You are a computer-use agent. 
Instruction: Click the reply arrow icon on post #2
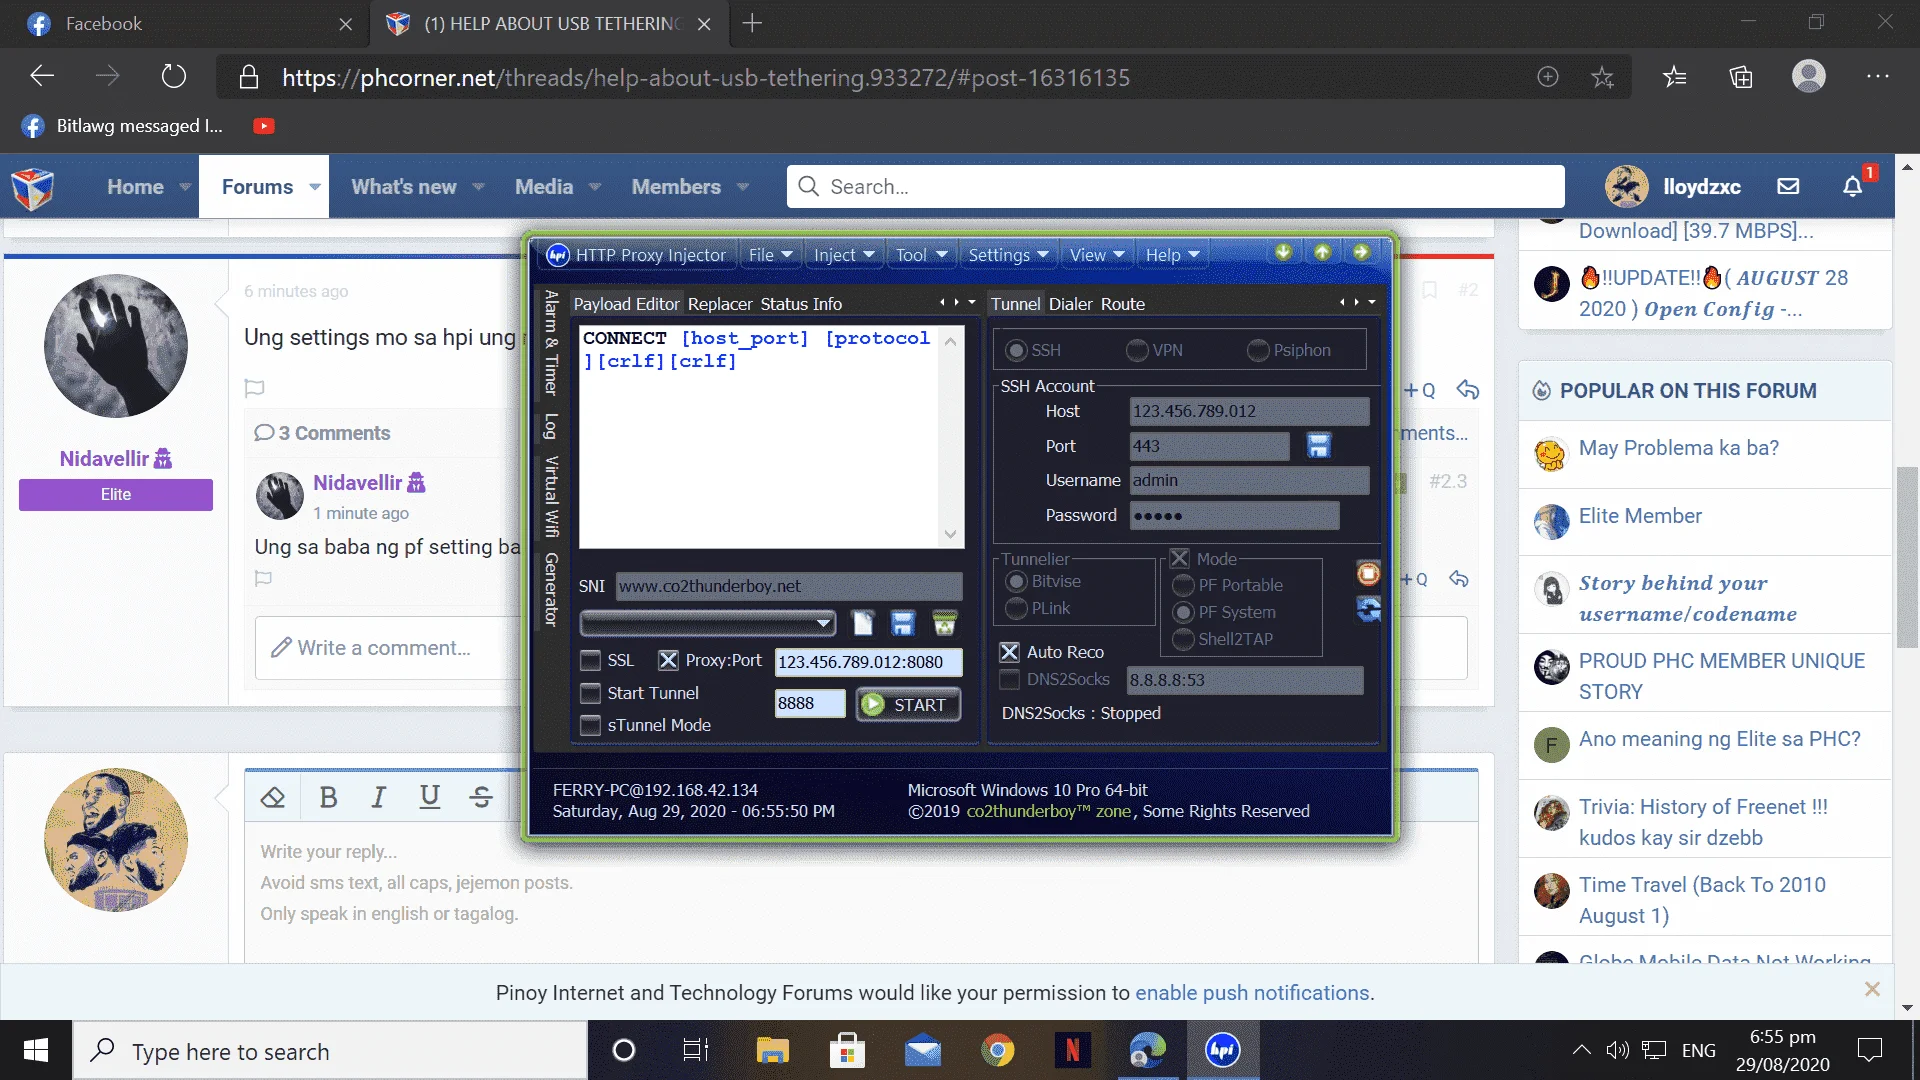tap(1467, 390)
